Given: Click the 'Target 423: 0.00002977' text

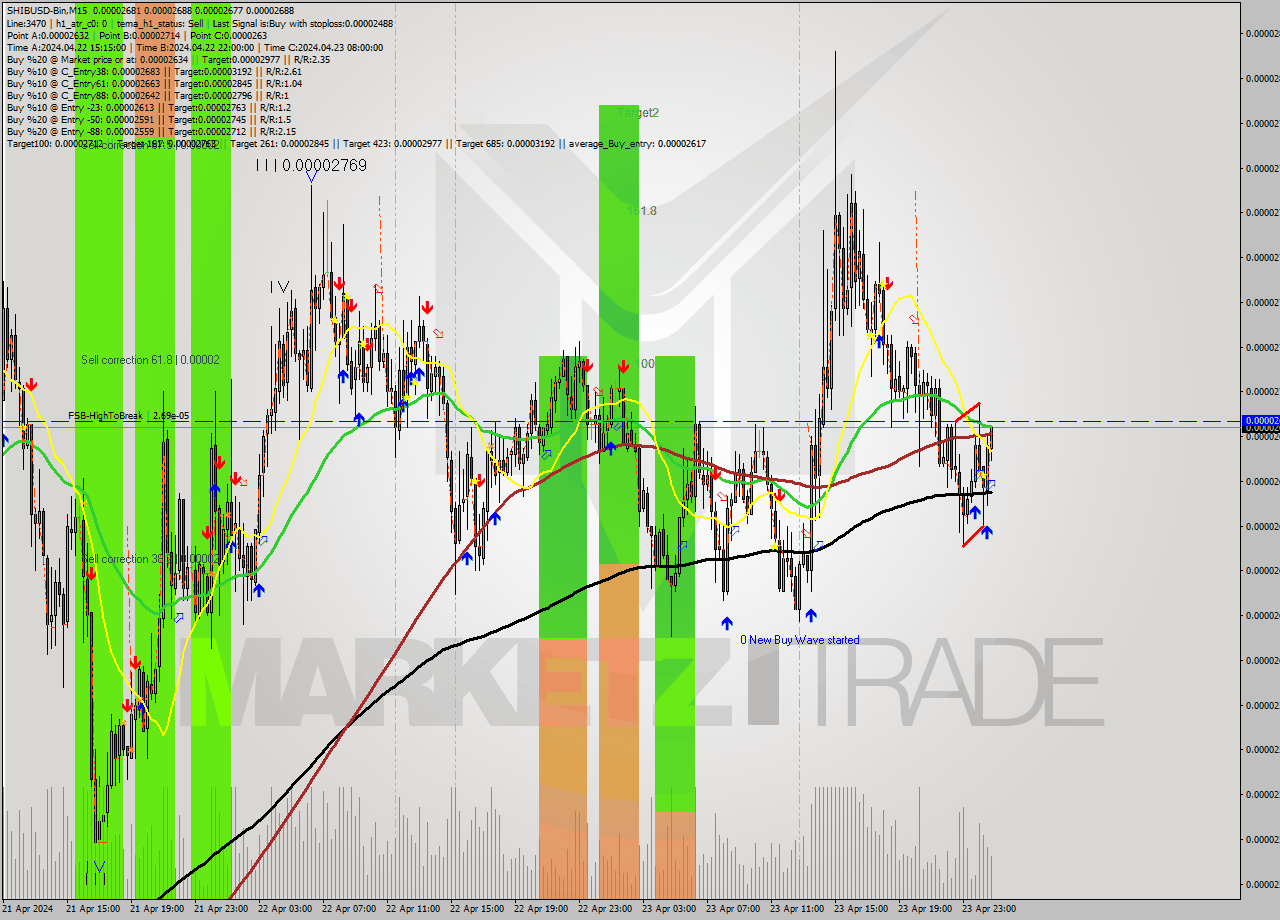Looking at the screenshot, I should tap(395, 143).
